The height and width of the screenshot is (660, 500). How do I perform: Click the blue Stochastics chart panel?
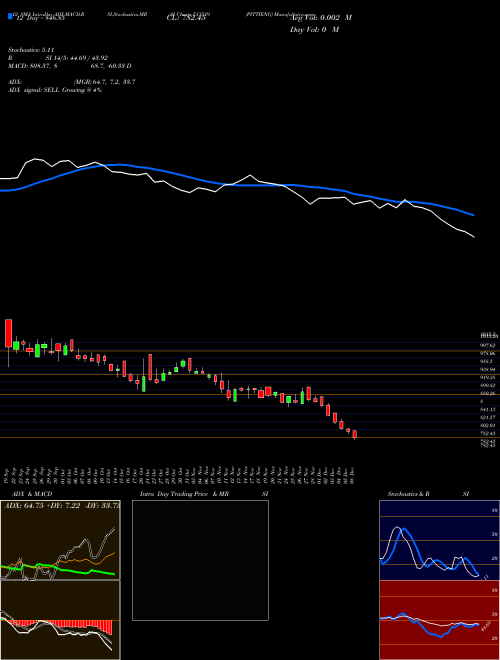pos(439,540)
